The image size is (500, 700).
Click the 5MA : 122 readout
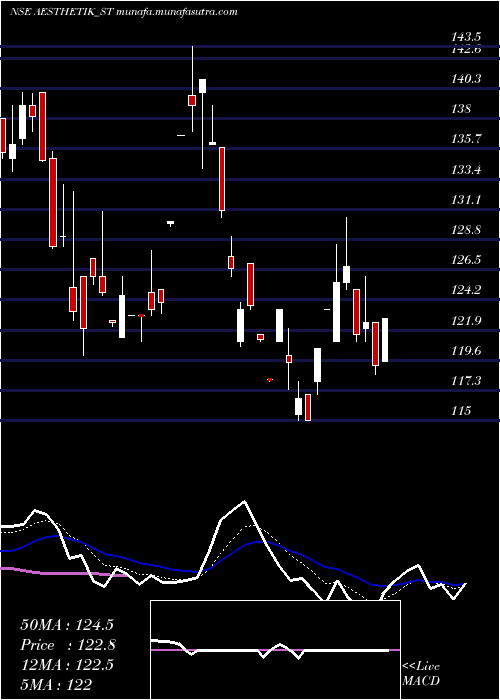(x=56, y=684)
